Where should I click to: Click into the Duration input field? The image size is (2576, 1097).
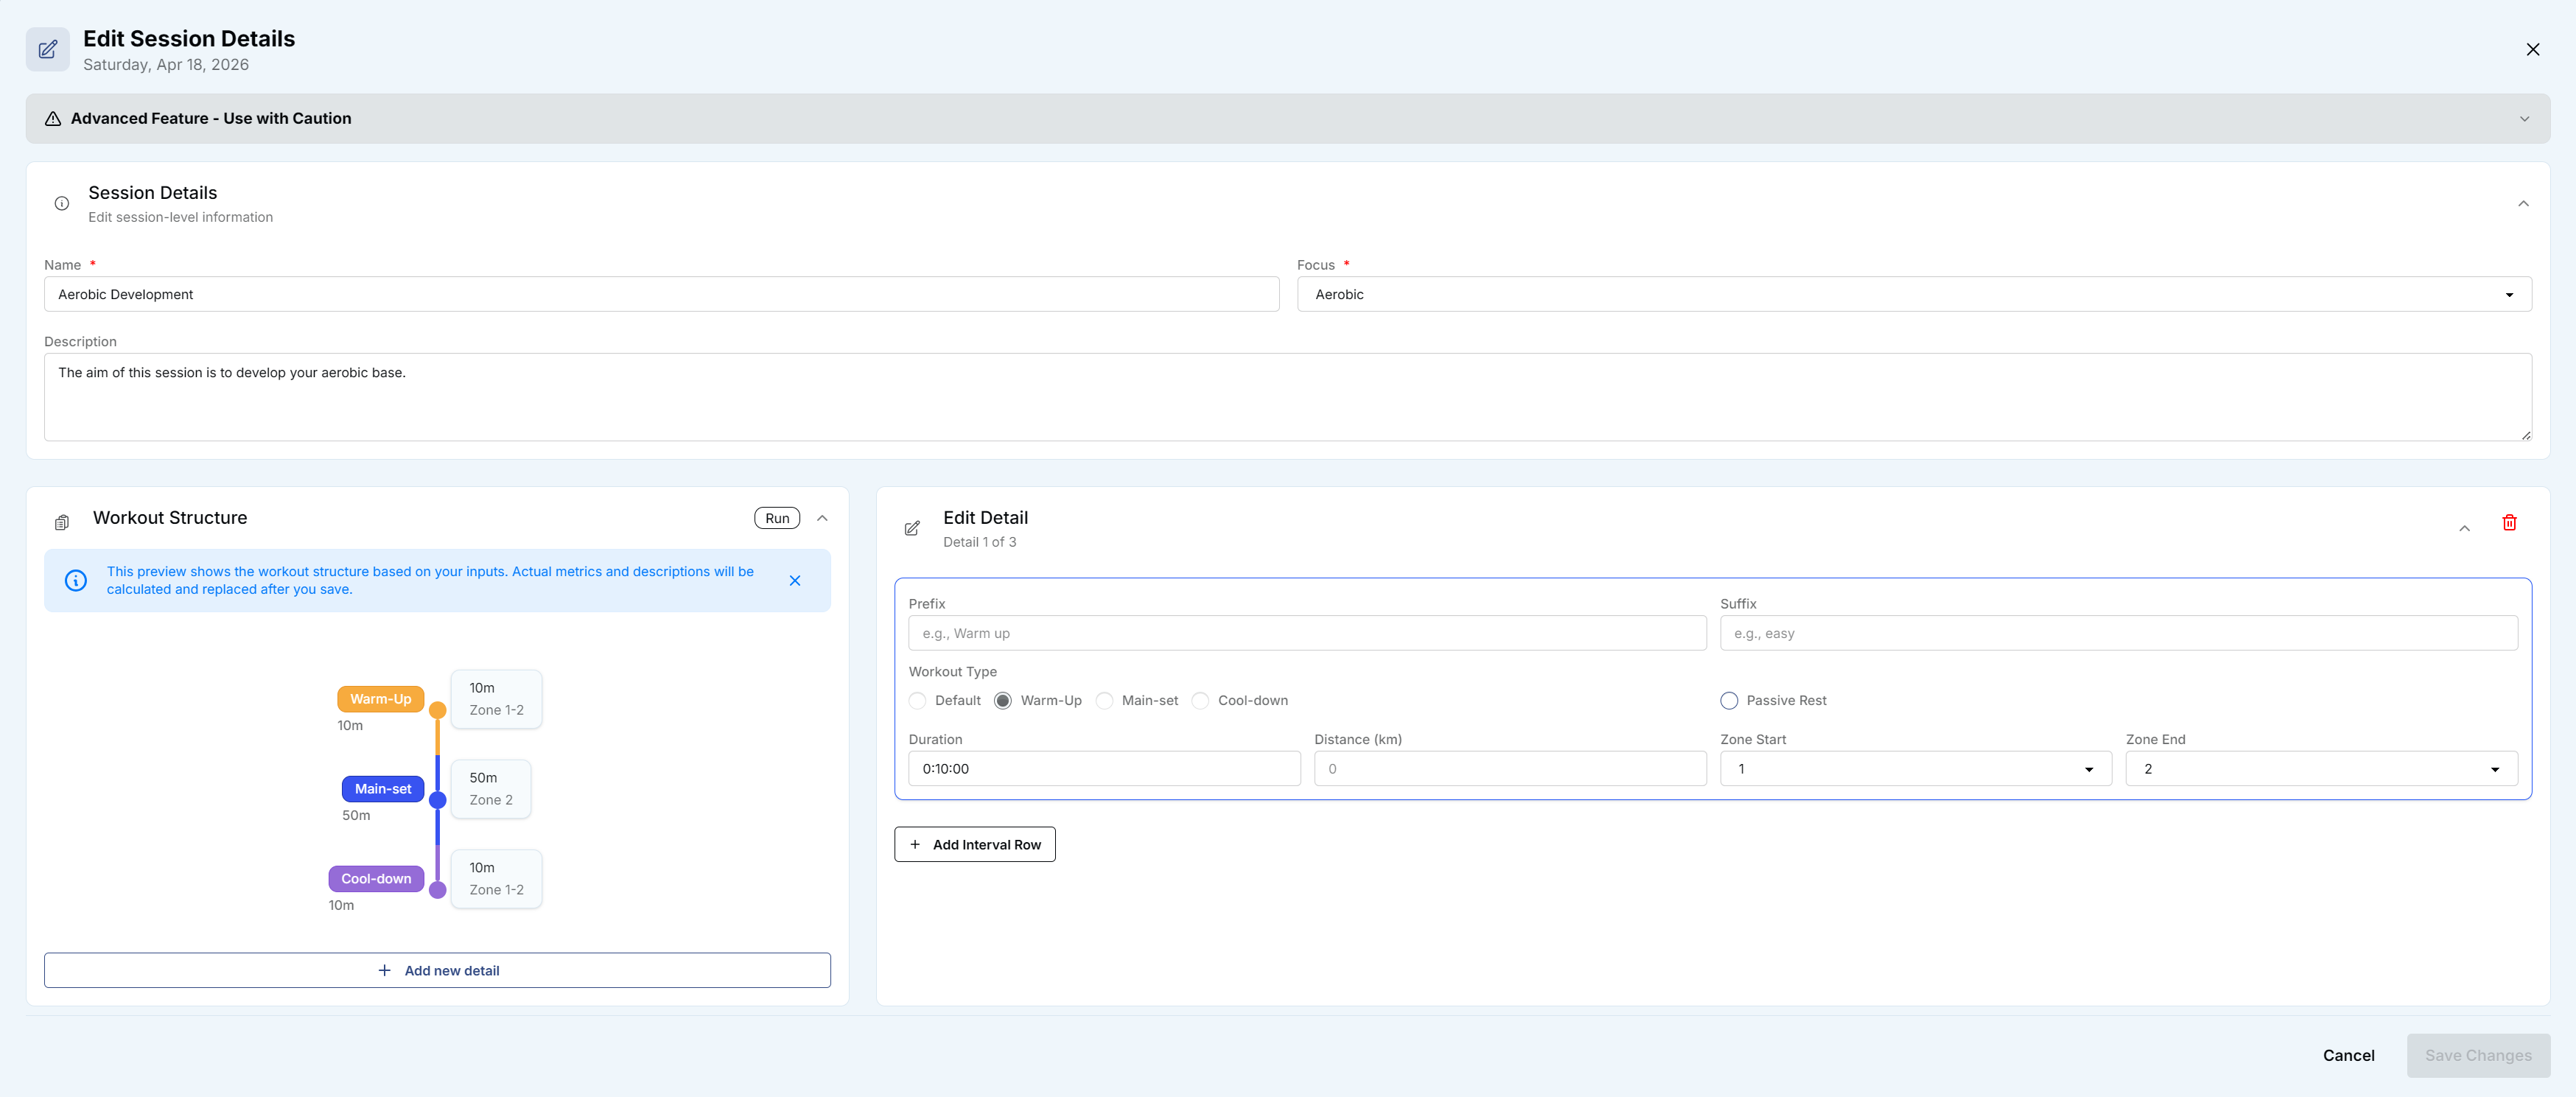click(1103, 768)
